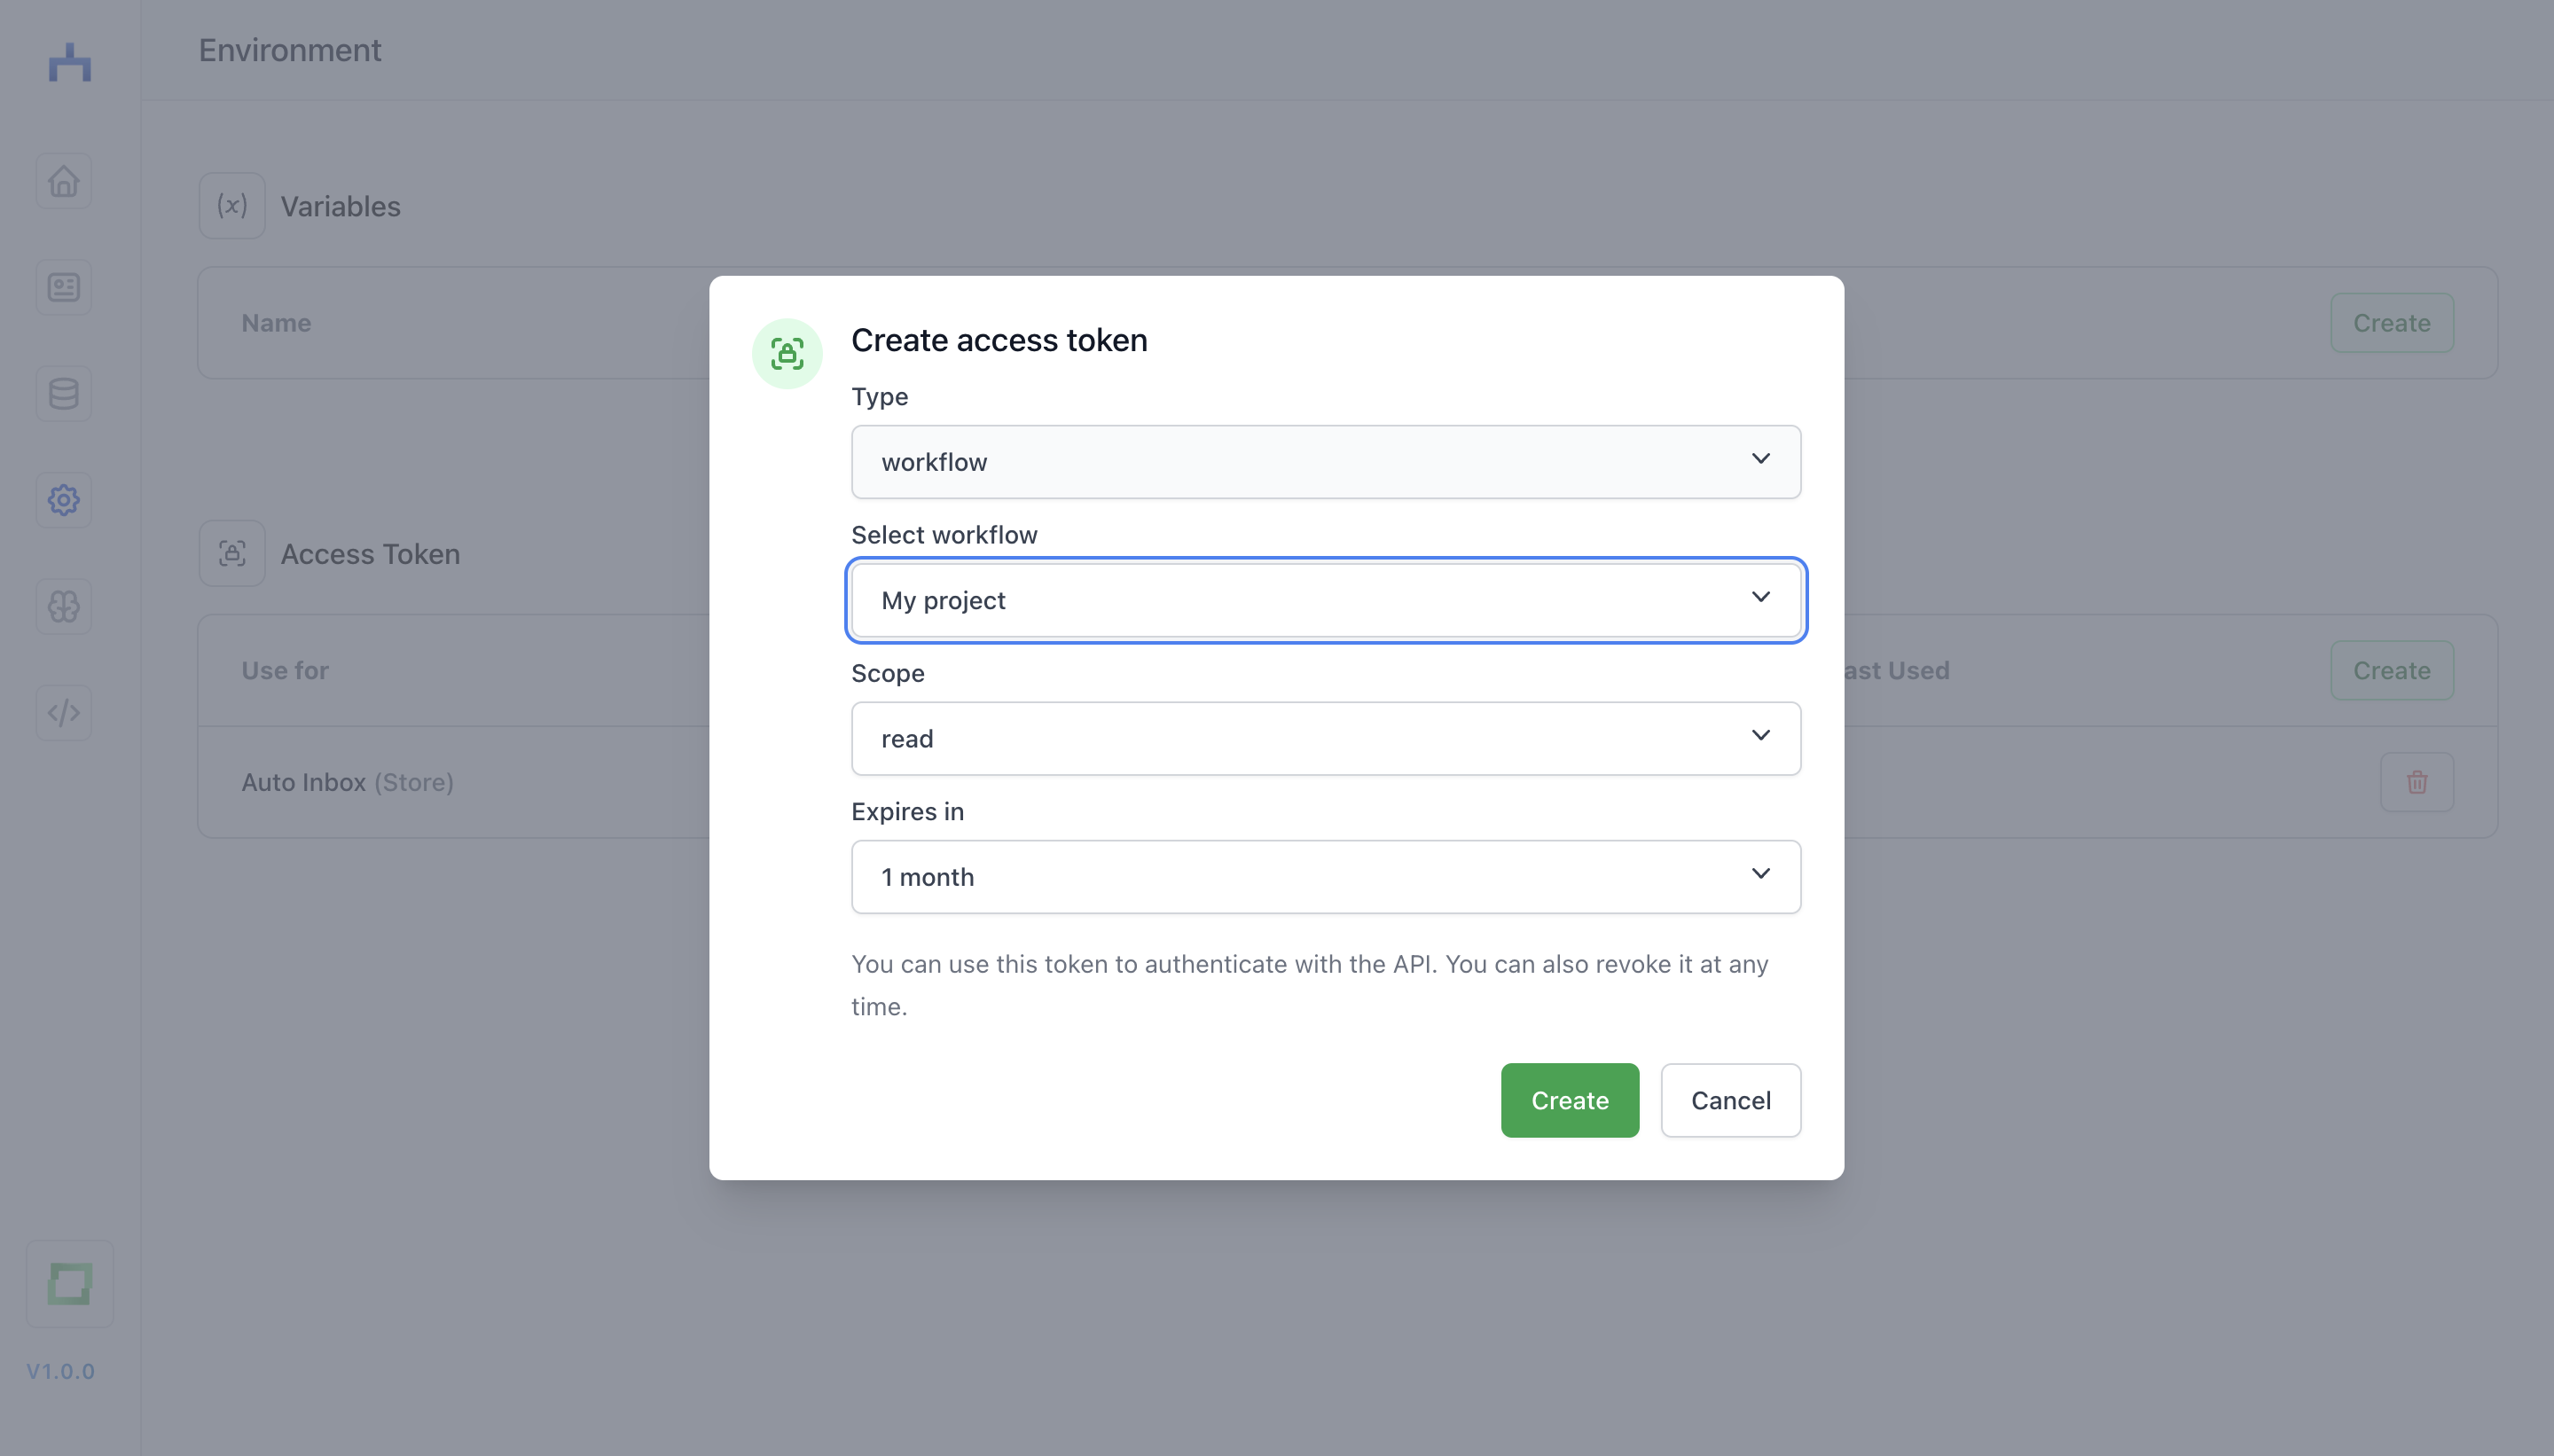Screen dimensions: 2554x1456
Task: Open the Home icon in sidebar
Action: [64, 181]
